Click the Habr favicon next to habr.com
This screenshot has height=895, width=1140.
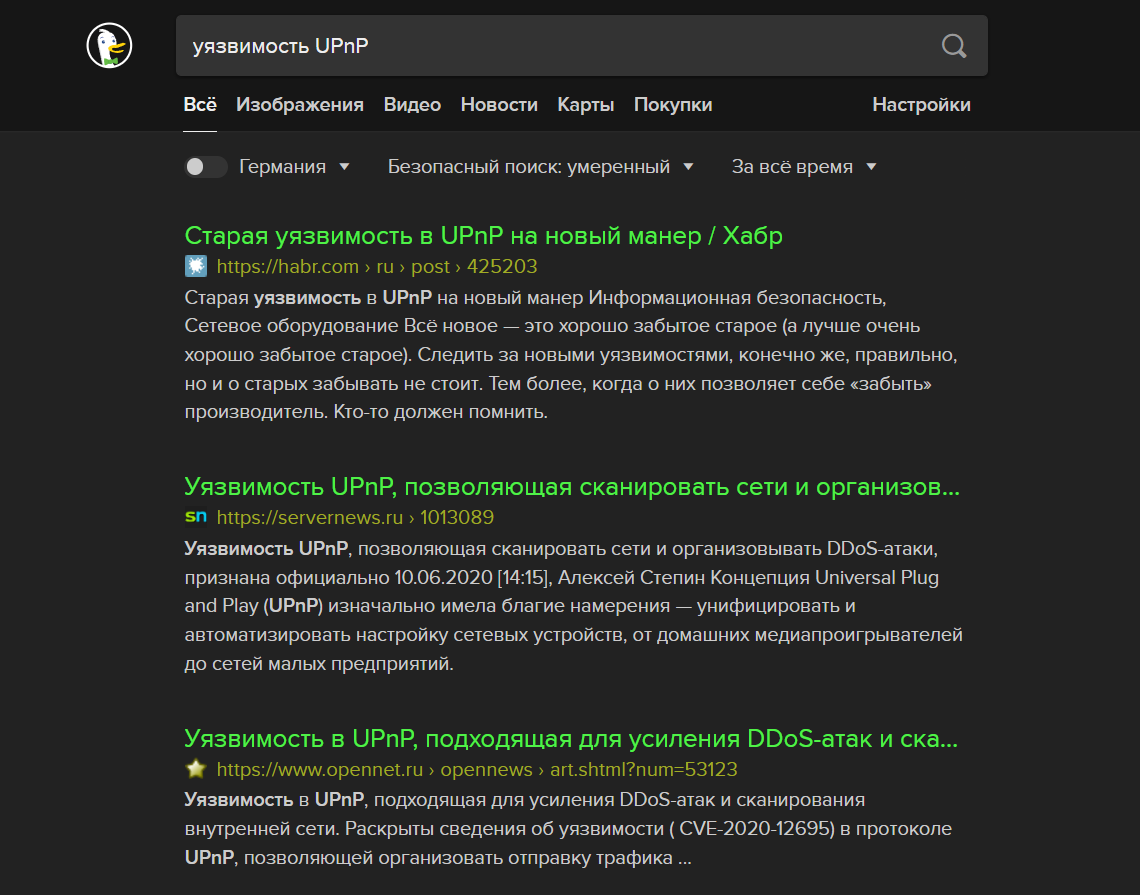196,266
